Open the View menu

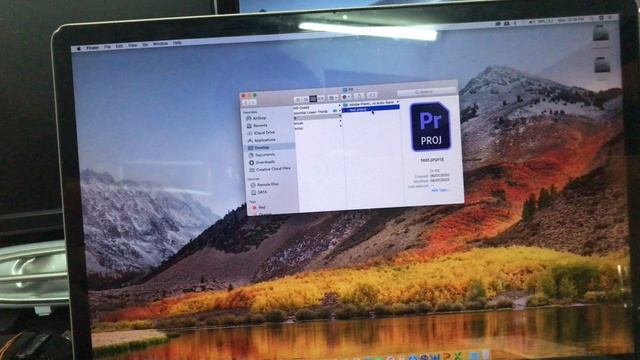coord(133,45)
